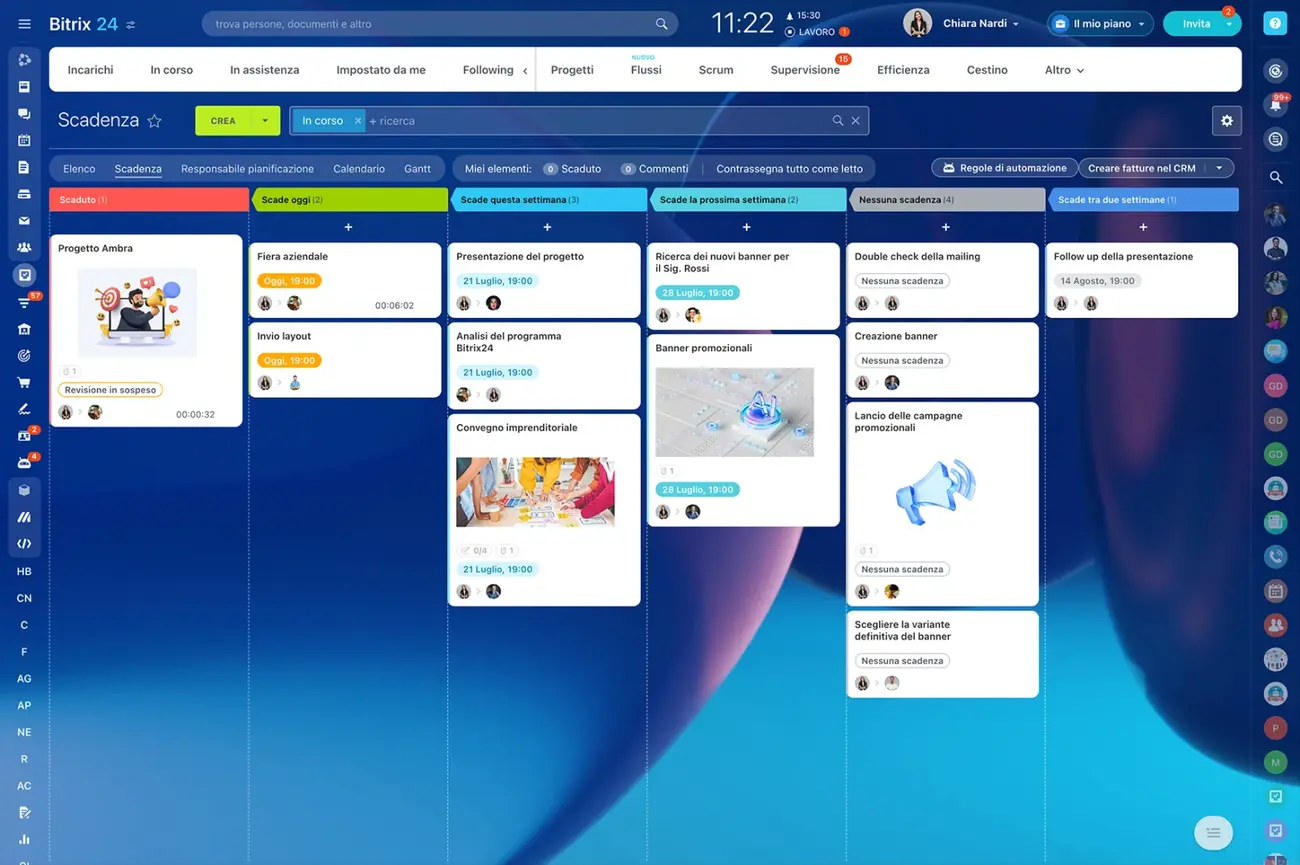Open the Calendario icon in the left sidebar
1300x865 pixels.
coord(24,141)
